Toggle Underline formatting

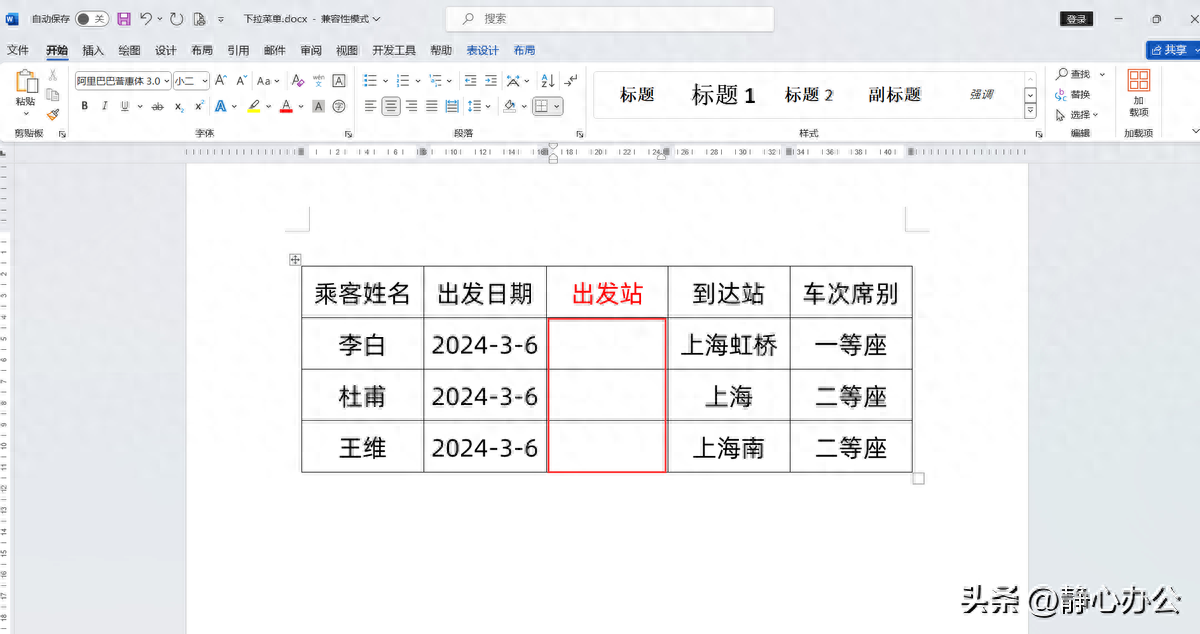click(x=125, y=106)
